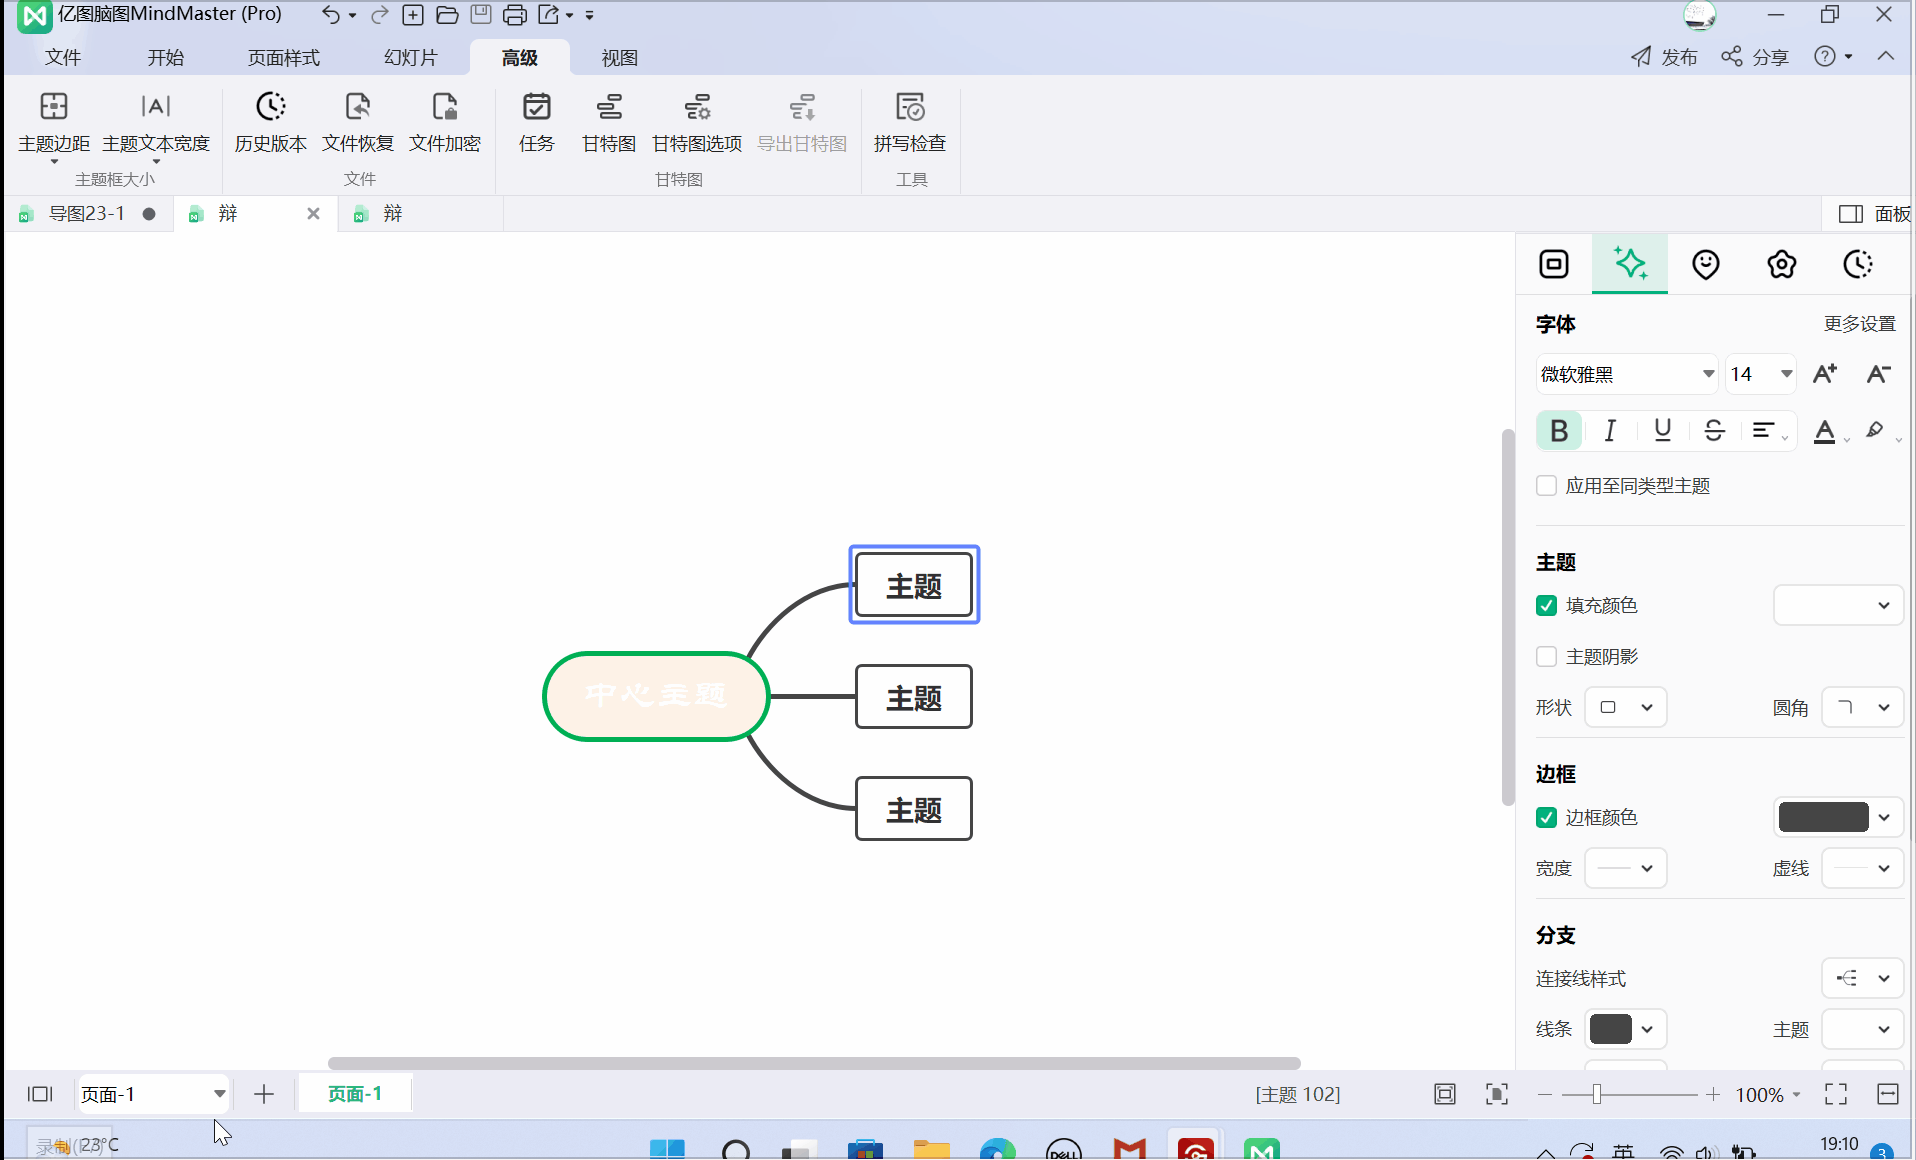Open the clipart flower panel icon
The image size is (1916, 1160).
coord(1782,264)
